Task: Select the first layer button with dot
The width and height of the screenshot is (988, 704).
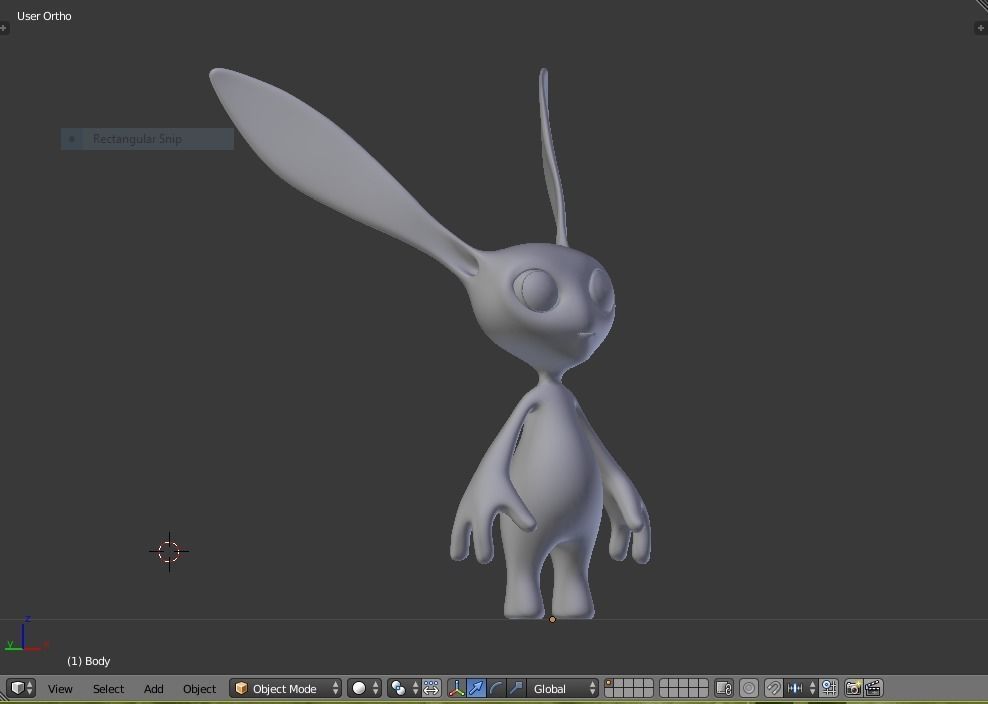Action: pyautogui.click(x=609, y=683)
